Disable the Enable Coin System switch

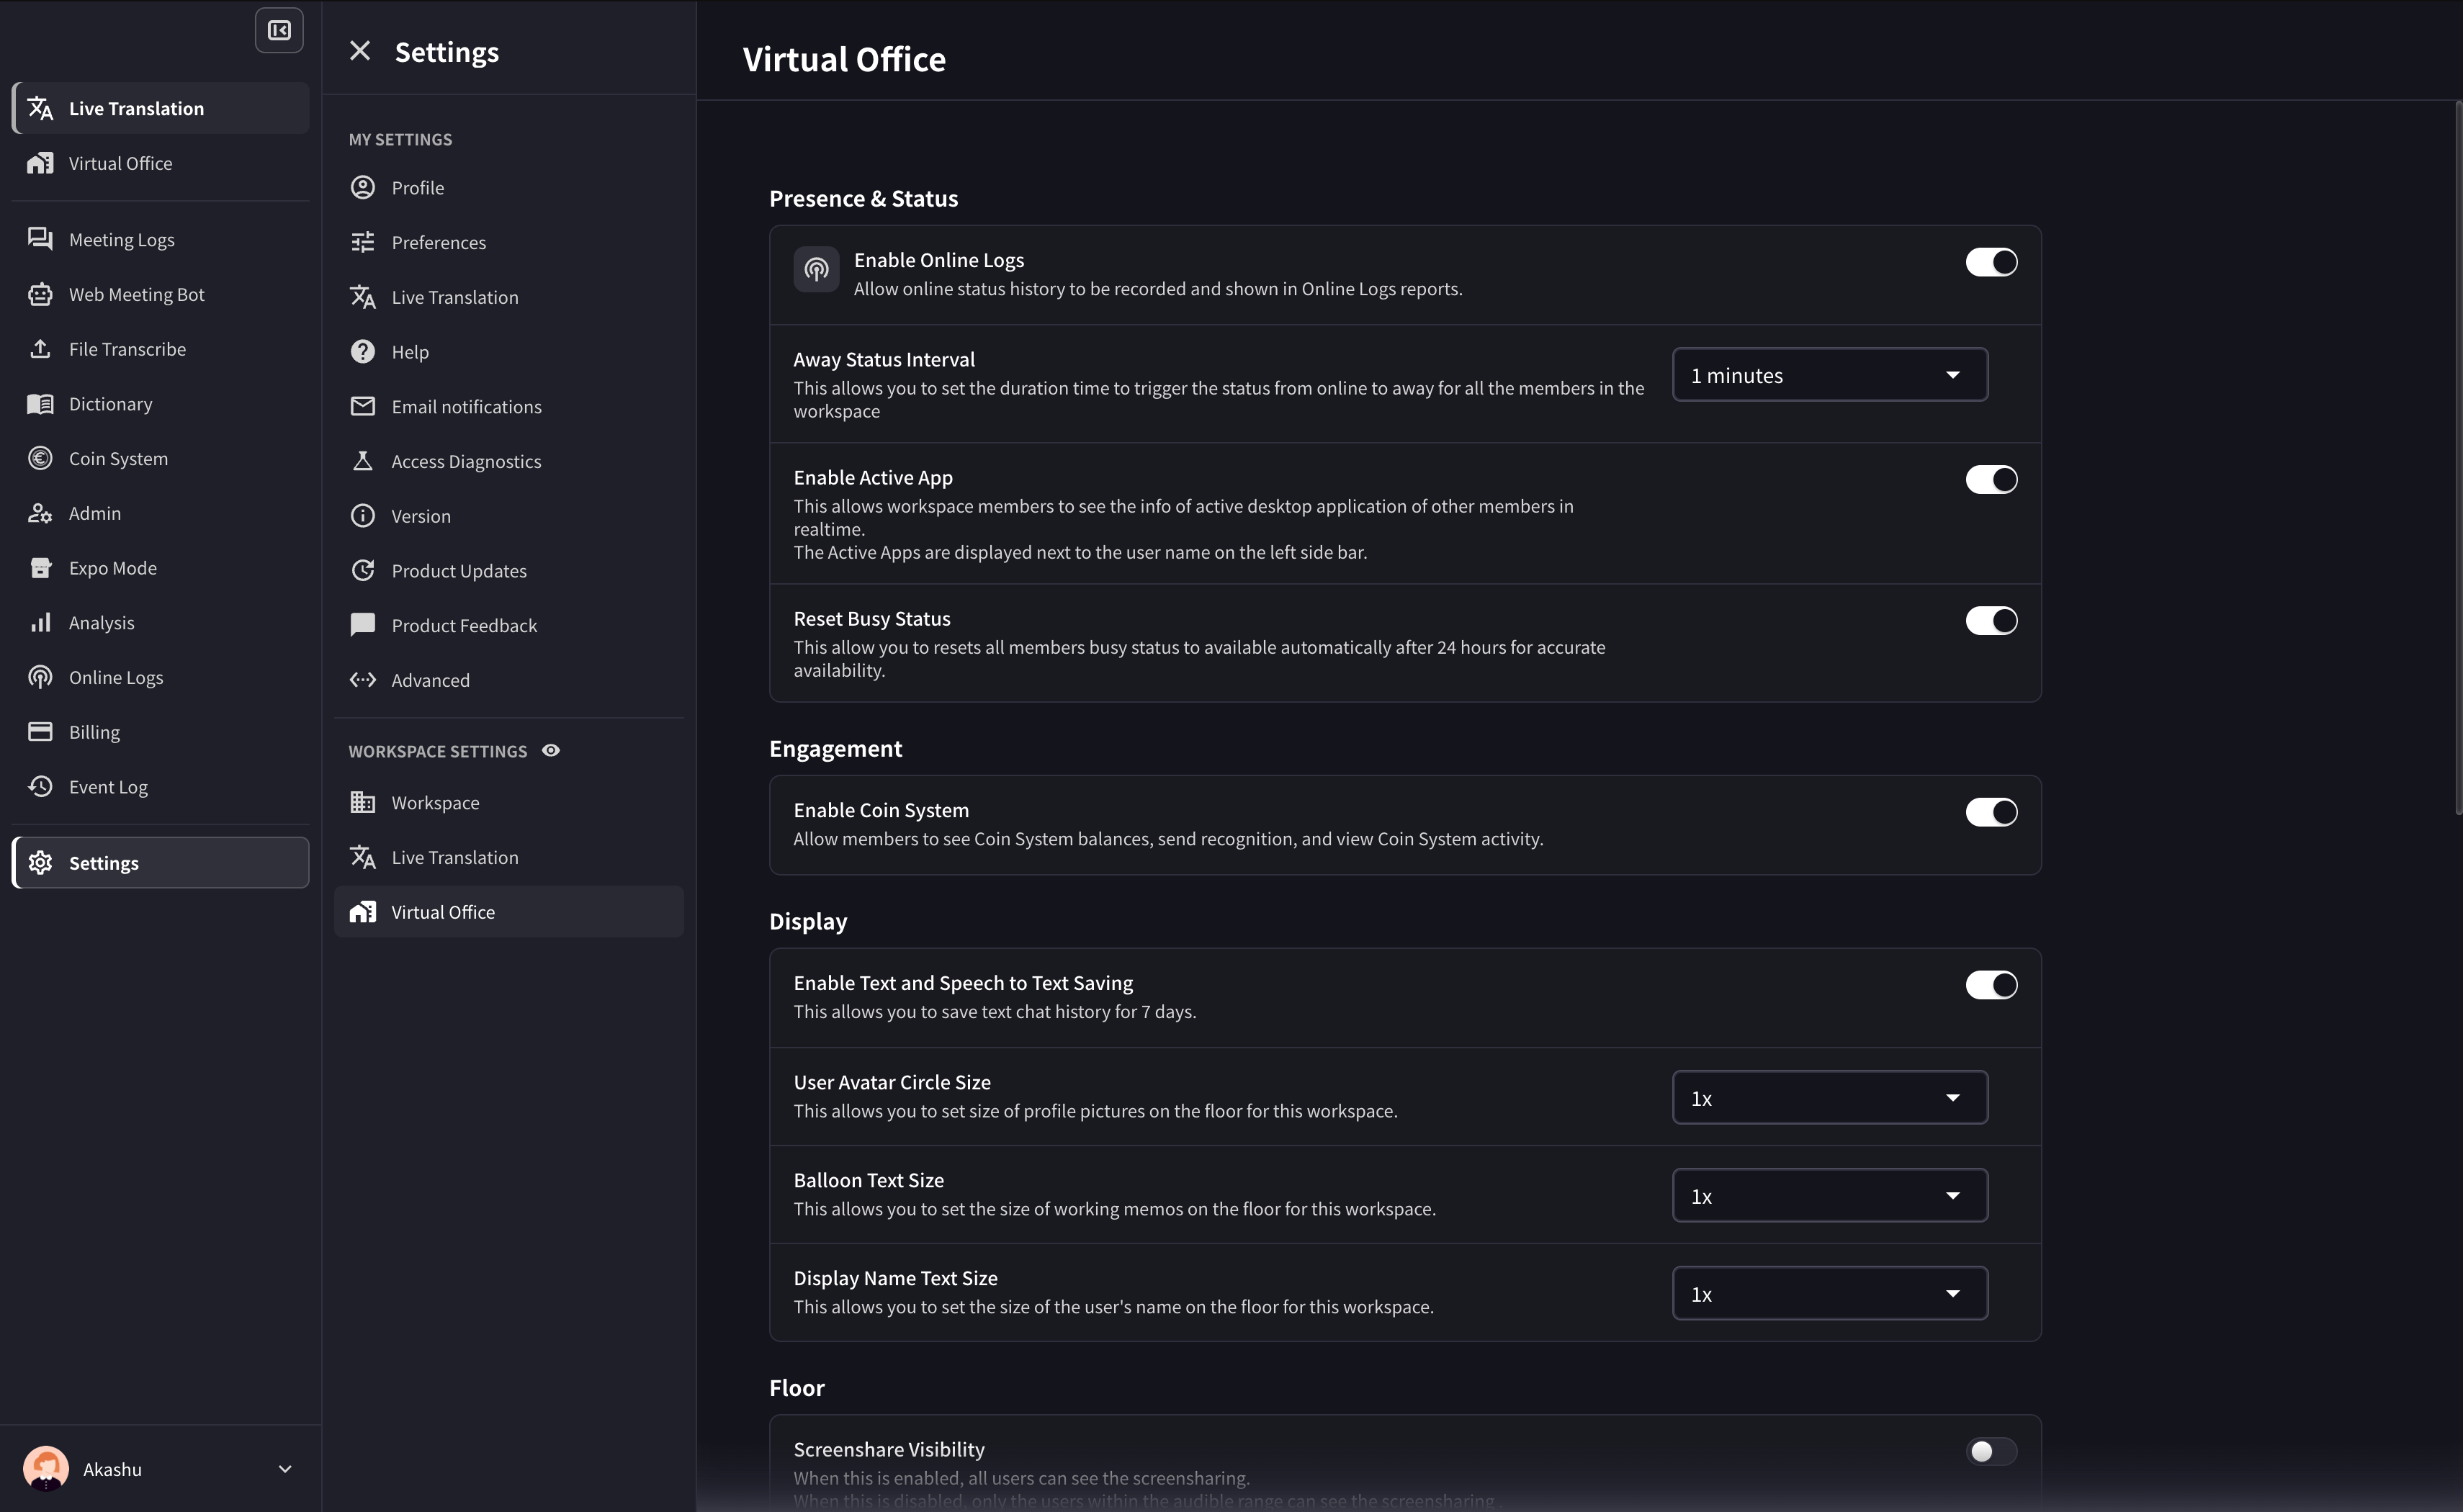tap(1991, 812)
